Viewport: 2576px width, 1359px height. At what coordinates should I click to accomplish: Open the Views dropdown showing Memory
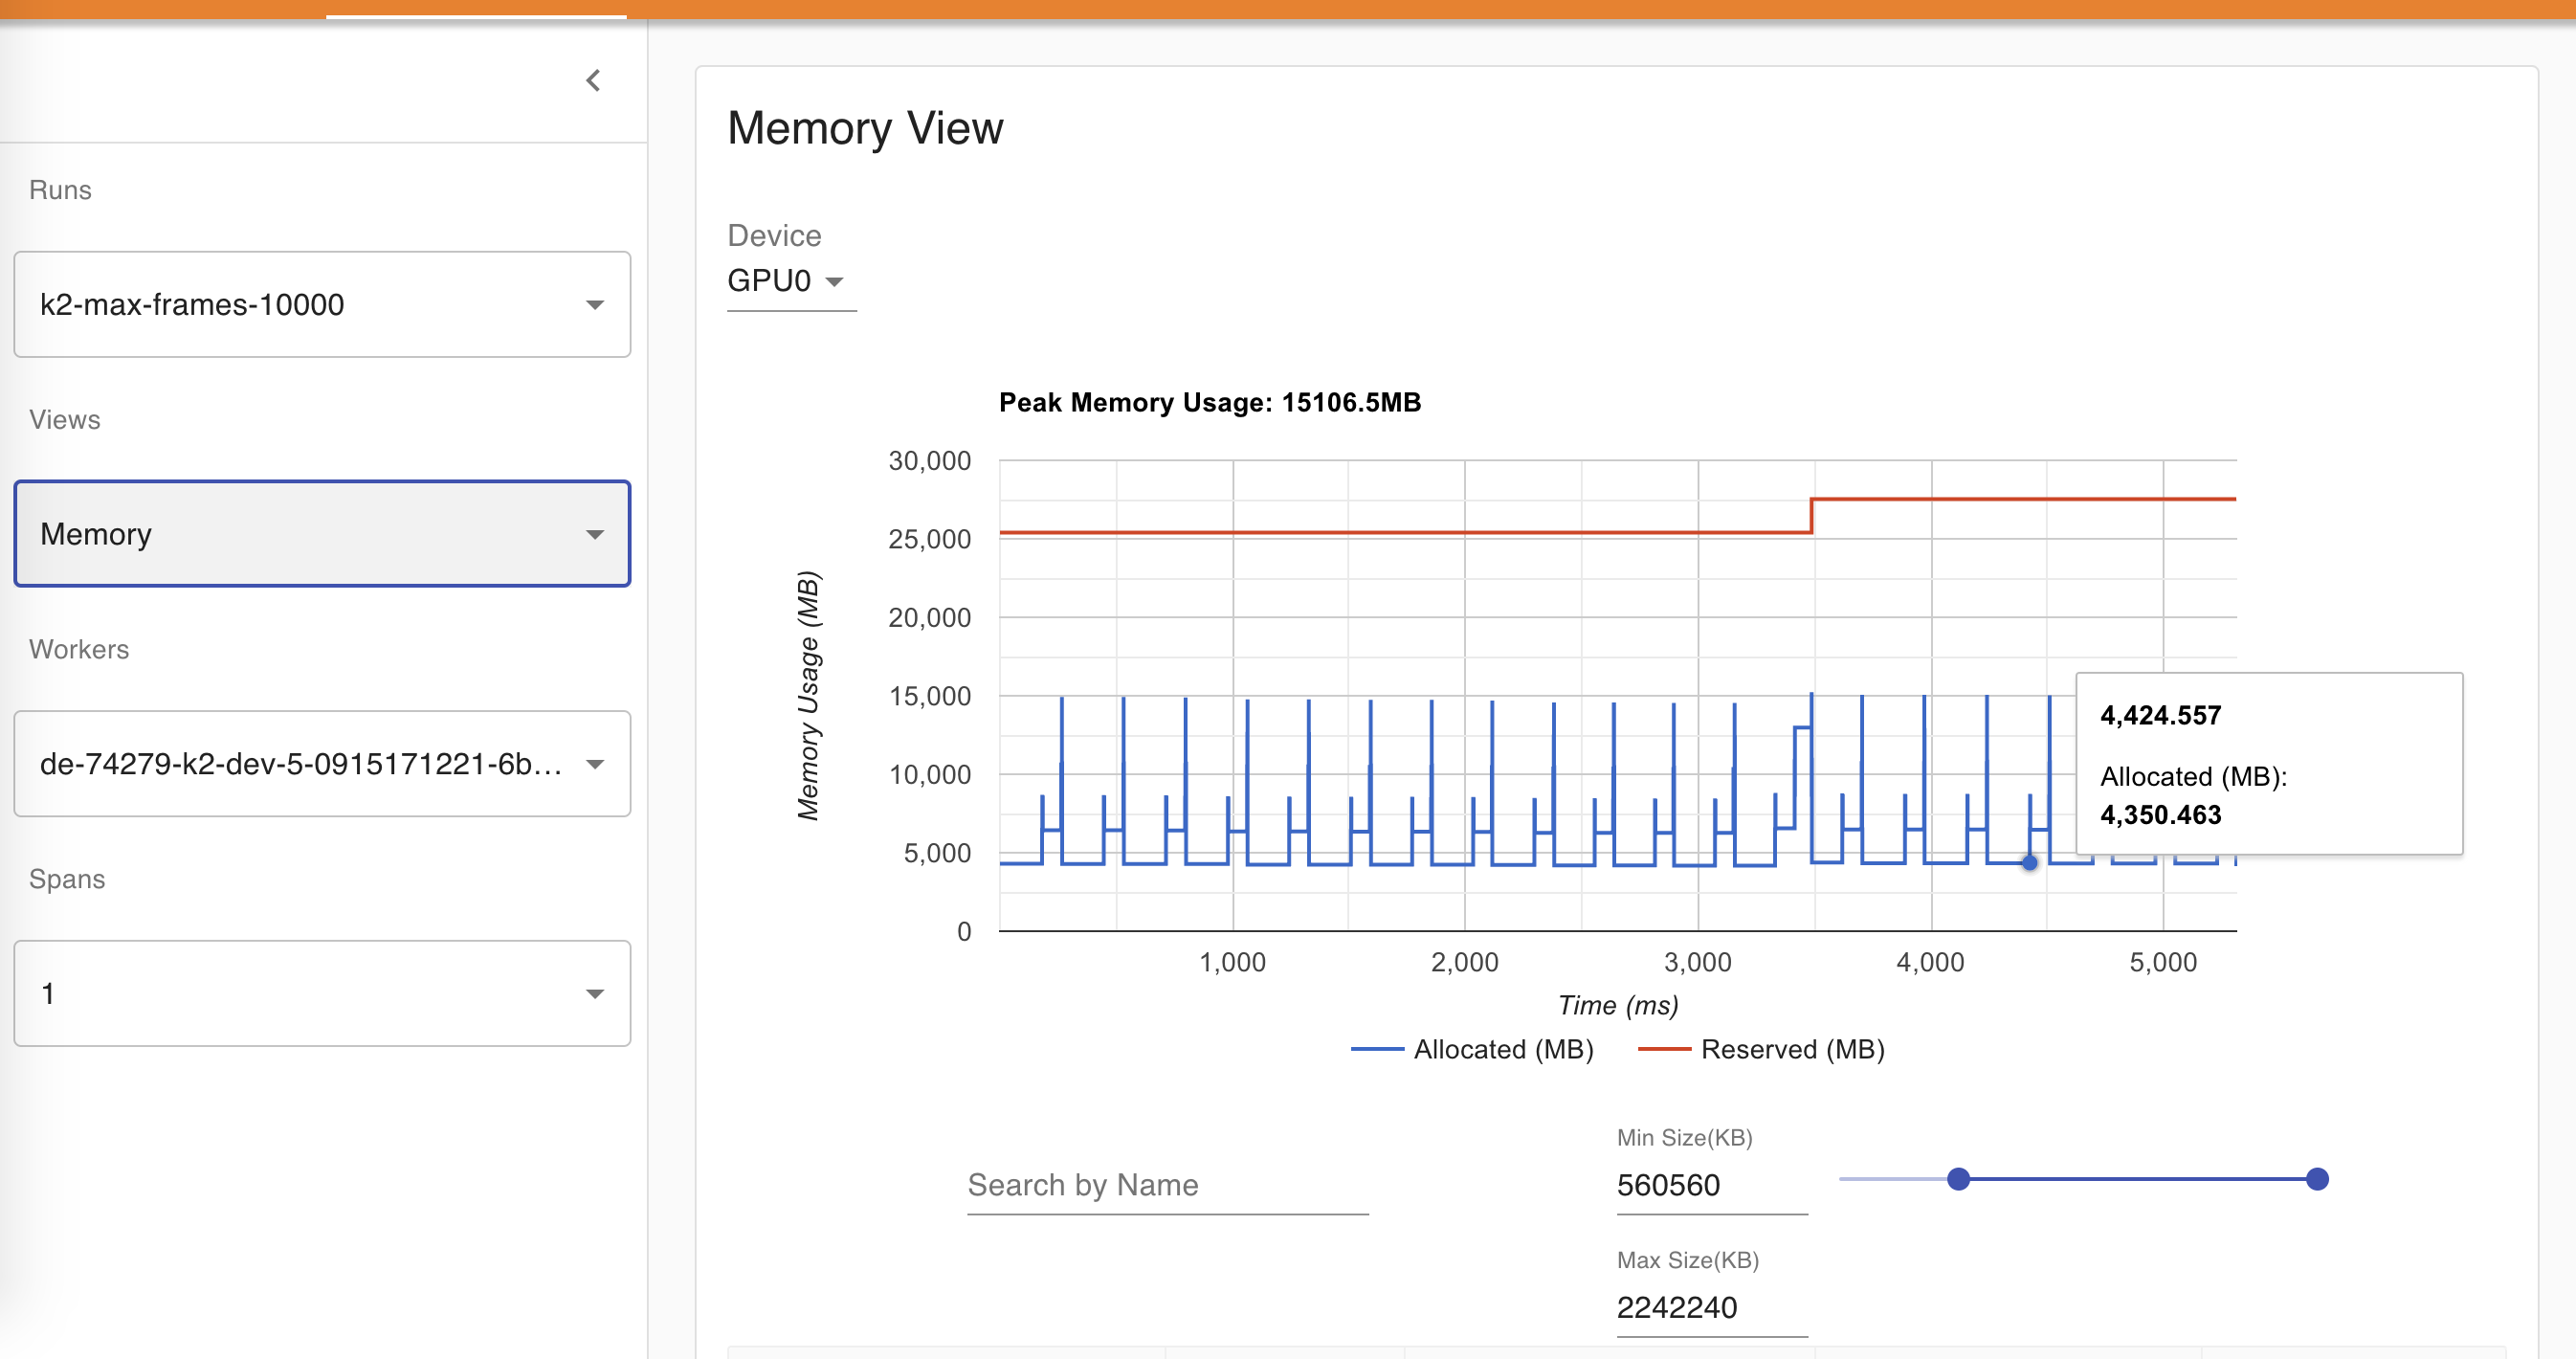pos(322,534)
